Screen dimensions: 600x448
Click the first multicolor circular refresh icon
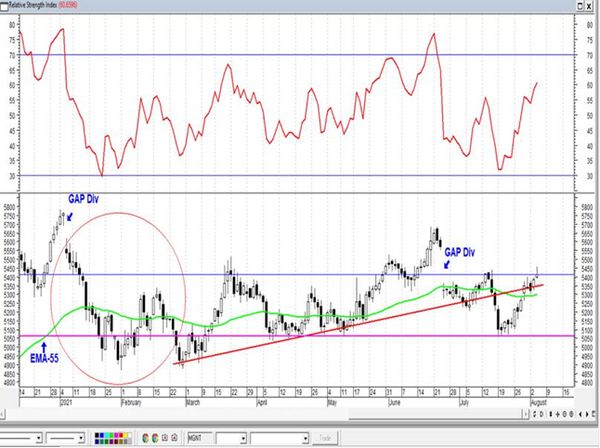click(145, 438)
